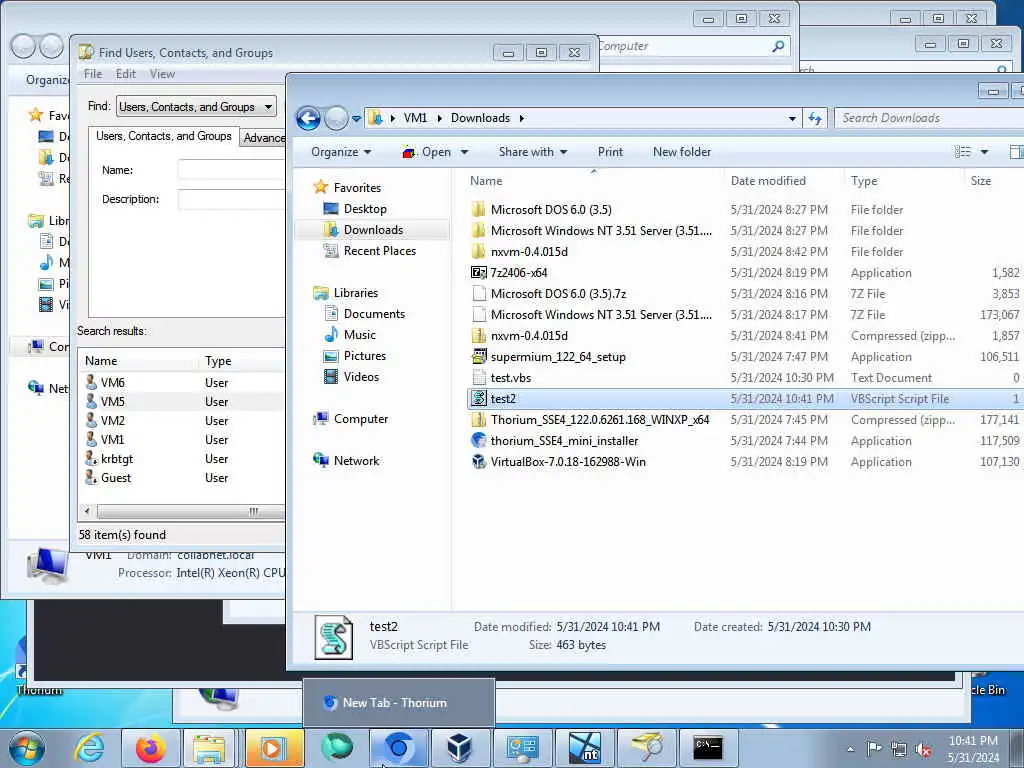Image resolution: width=1024 pixels, height=768 pixels.
Task: Select nxvm-0.4.015d compressed zip icon
Action: [x=479, y=336]
